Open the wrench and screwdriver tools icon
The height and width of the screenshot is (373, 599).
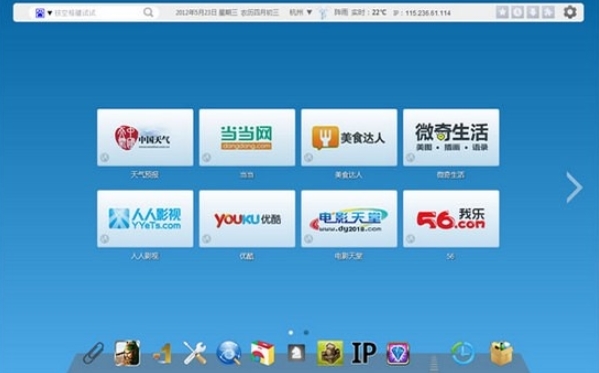[195, 353]
